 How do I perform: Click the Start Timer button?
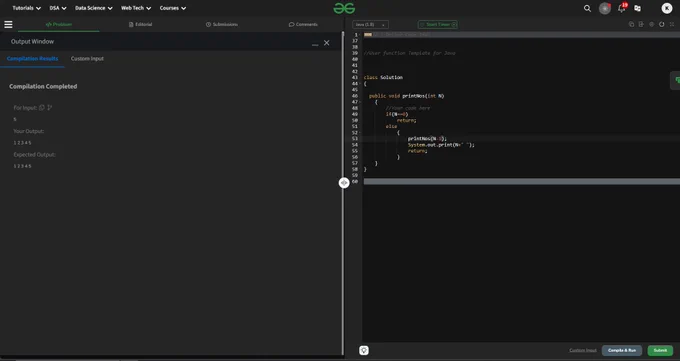[x=438, y=25]
